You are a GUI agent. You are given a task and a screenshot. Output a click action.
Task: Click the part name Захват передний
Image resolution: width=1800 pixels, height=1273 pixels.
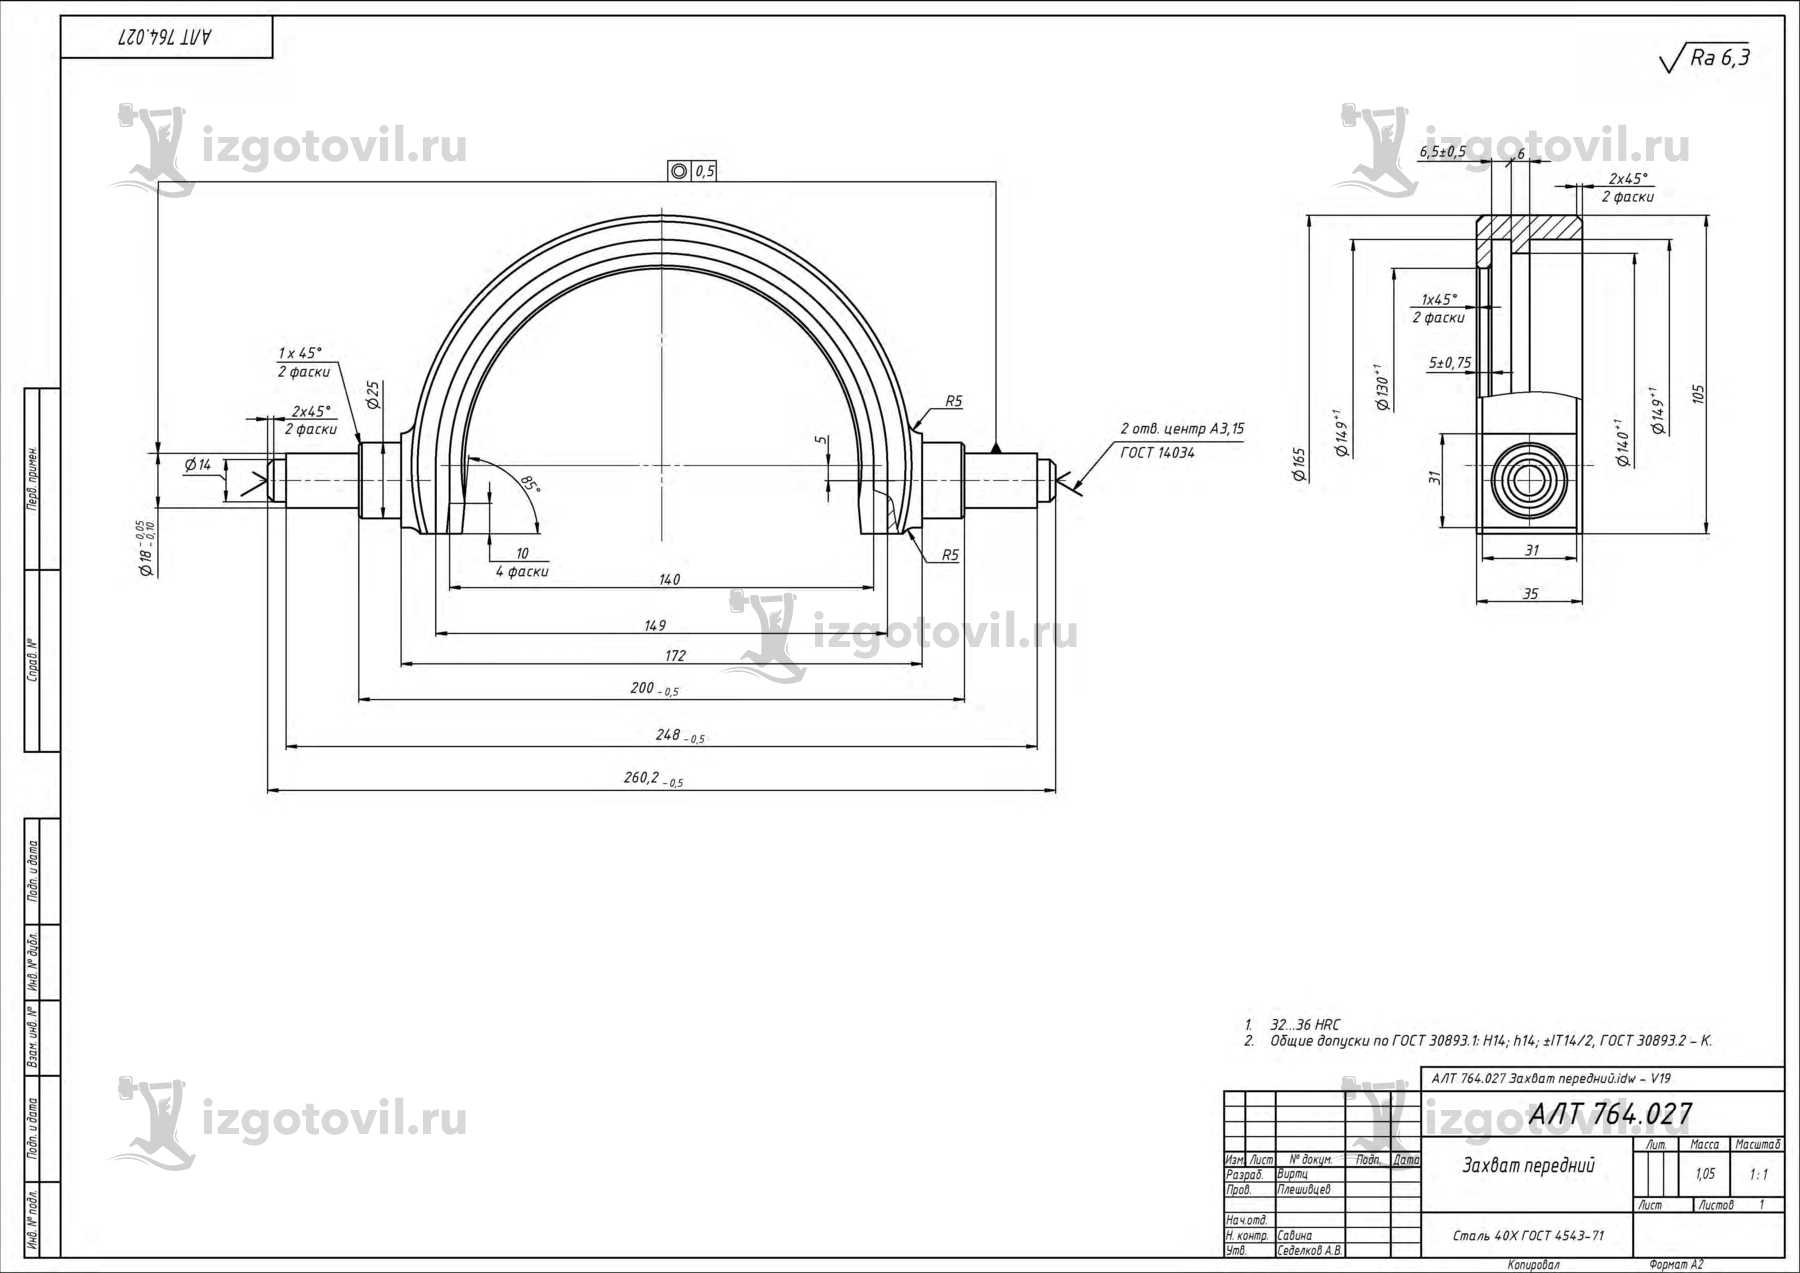[1528, 1165]
